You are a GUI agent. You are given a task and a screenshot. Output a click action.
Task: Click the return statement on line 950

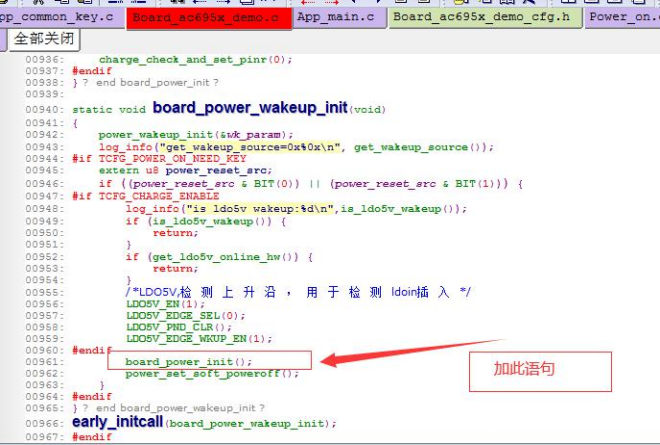175,233
